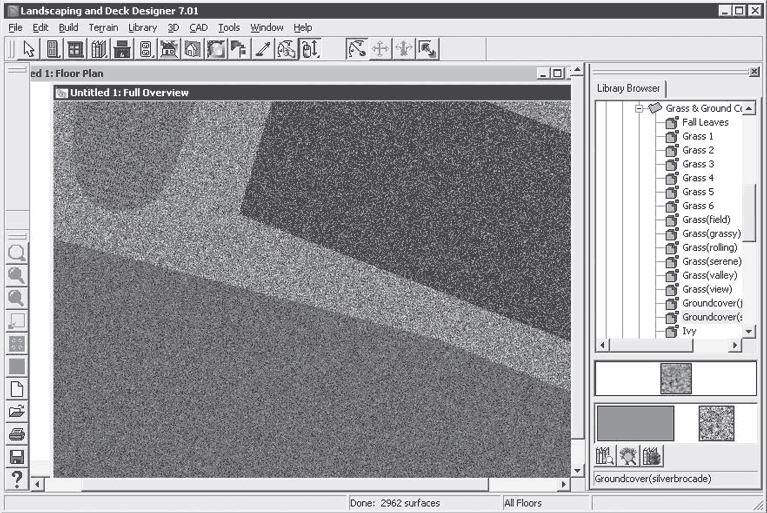Click the door tool icon

(x=53, y=49)
